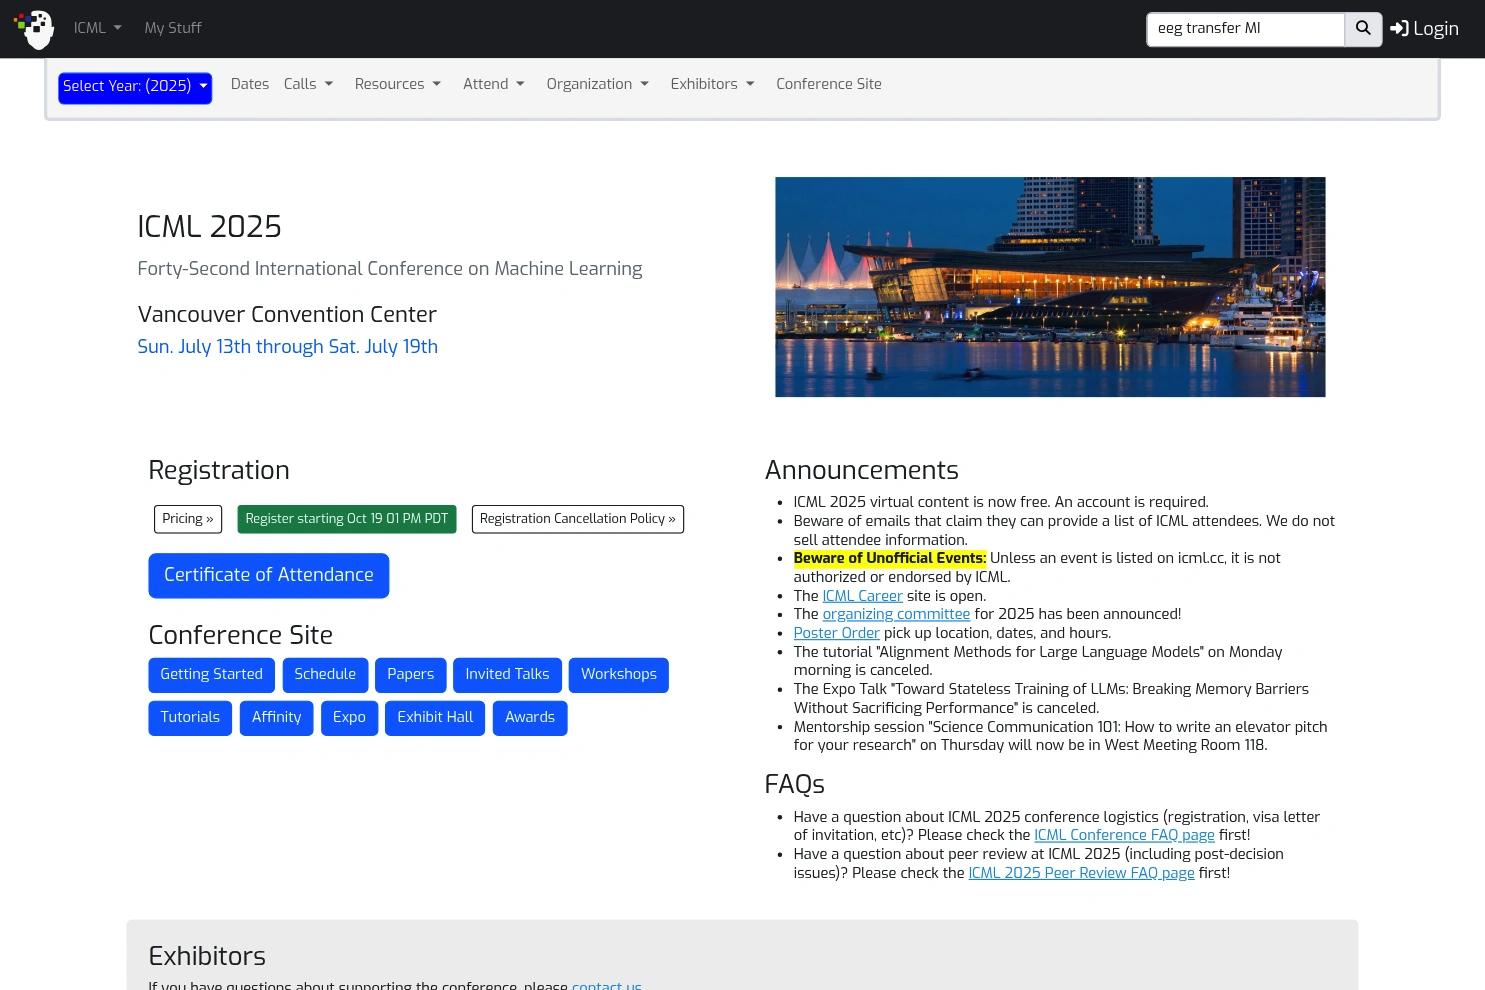Click the Login link with arrow icon
Image resolution: width=1485 pixels, height=990 pixels.
pos(1424,29)
